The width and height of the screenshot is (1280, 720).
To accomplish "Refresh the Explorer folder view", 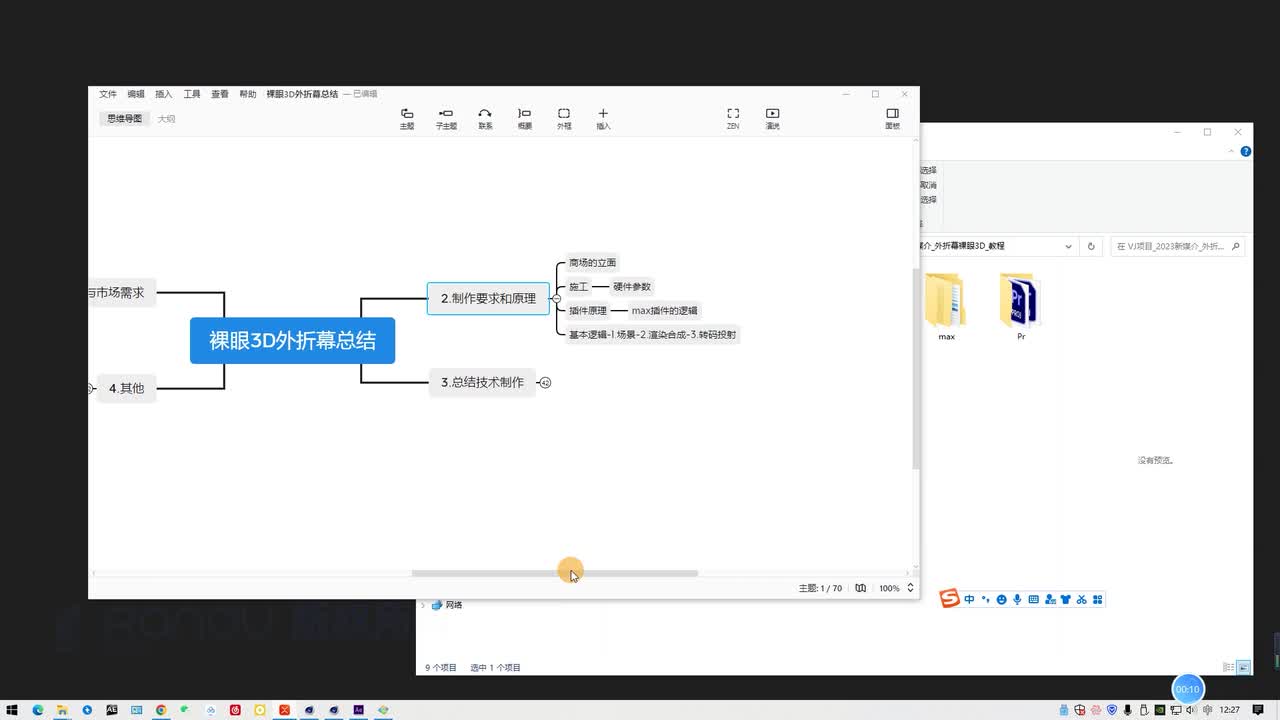I will tap(1091, 246).
